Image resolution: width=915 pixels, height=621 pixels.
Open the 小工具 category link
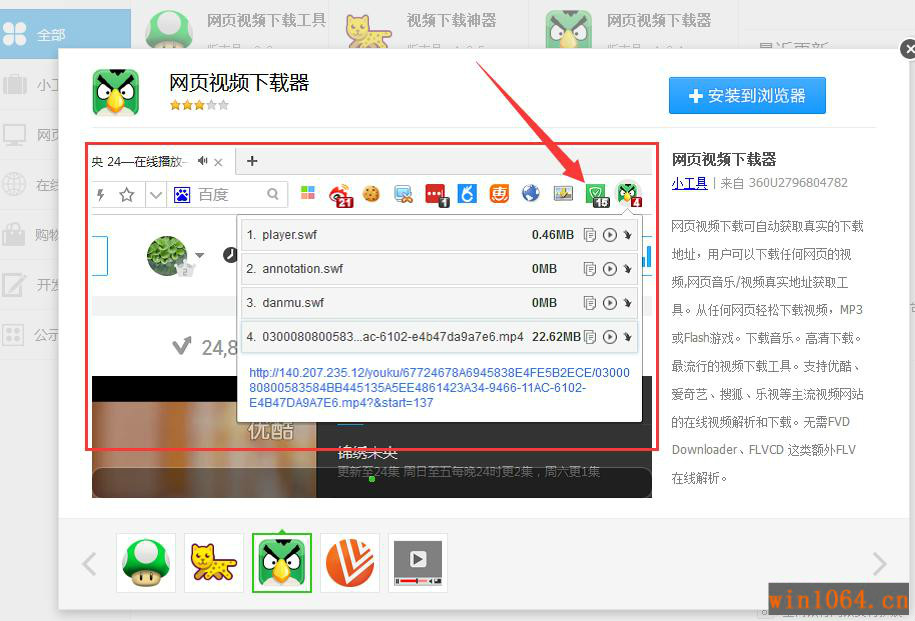click(x=689, y=183)
